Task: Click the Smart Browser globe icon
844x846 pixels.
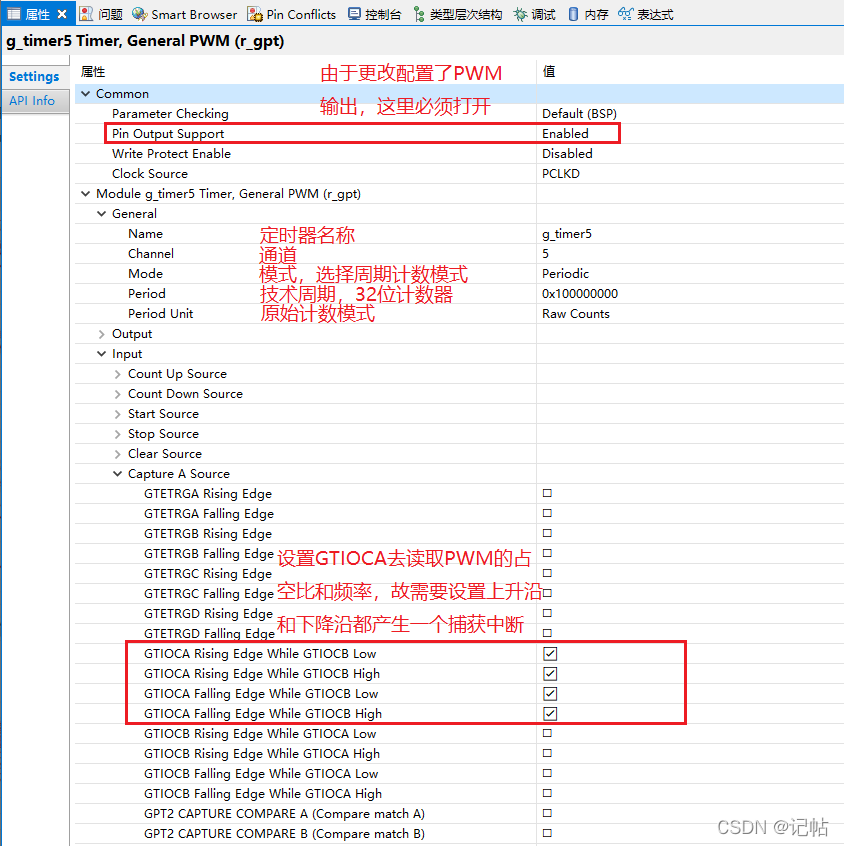Action: pyautogui.click(x=139, y=14)
